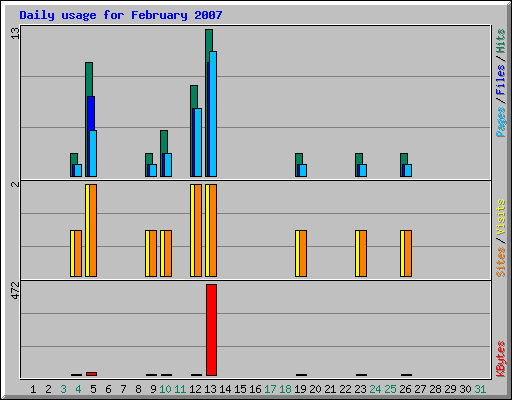Screen dimensions: 512x400
Task: Click day "20" on the x-axis
Action: pos(315,389)
